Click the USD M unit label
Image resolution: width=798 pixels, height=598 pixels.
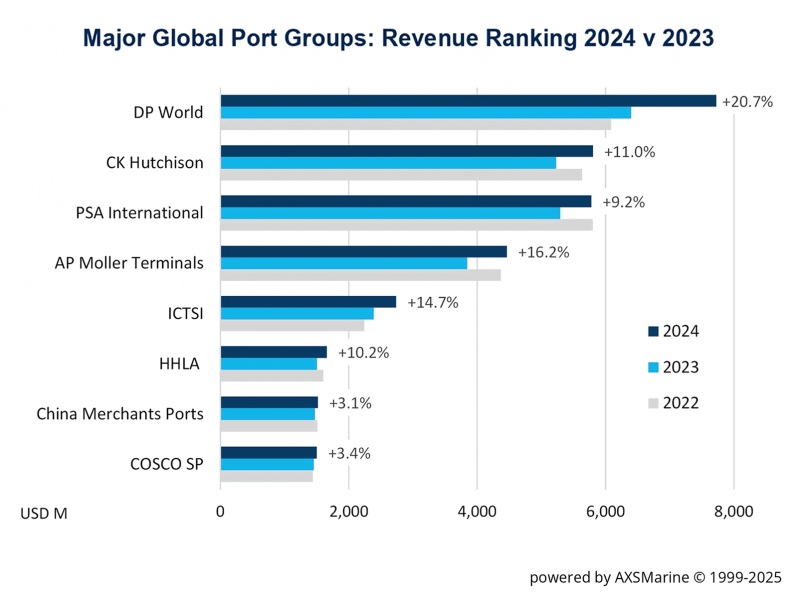tap(44, 514)
